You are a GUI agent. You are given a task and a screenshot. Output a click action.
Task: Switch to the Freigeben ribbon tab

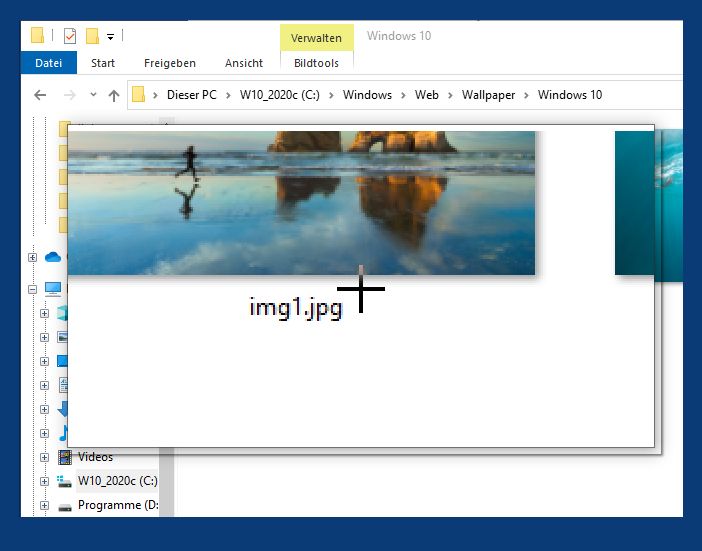point(170,63)
